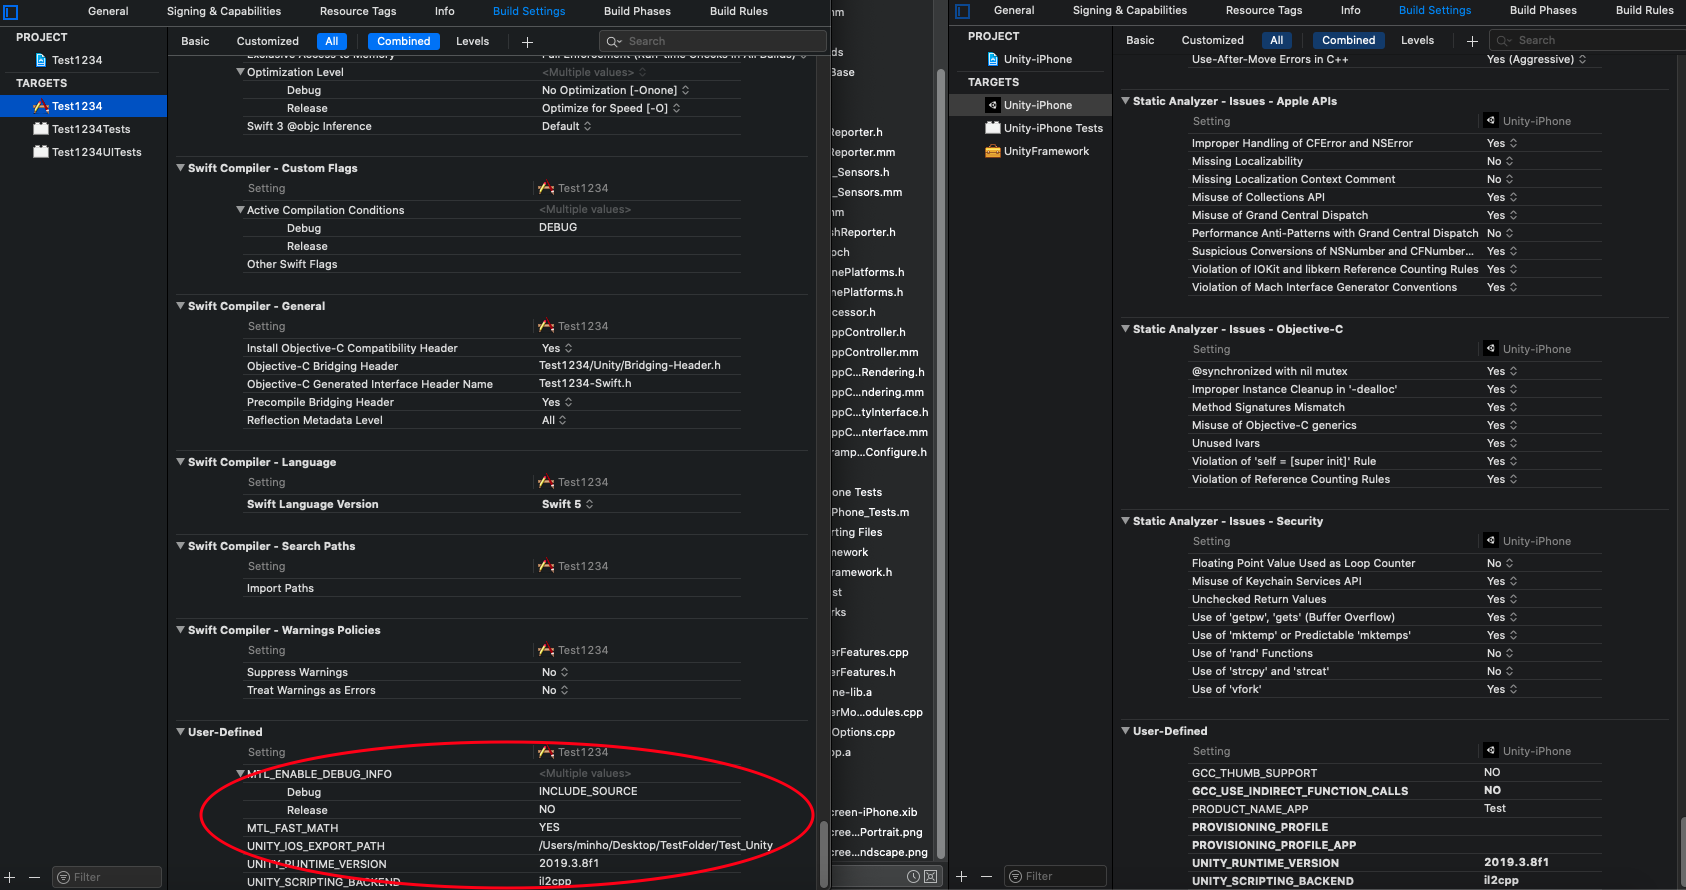Open Swift Language Version dropdown

pos(568,504)
